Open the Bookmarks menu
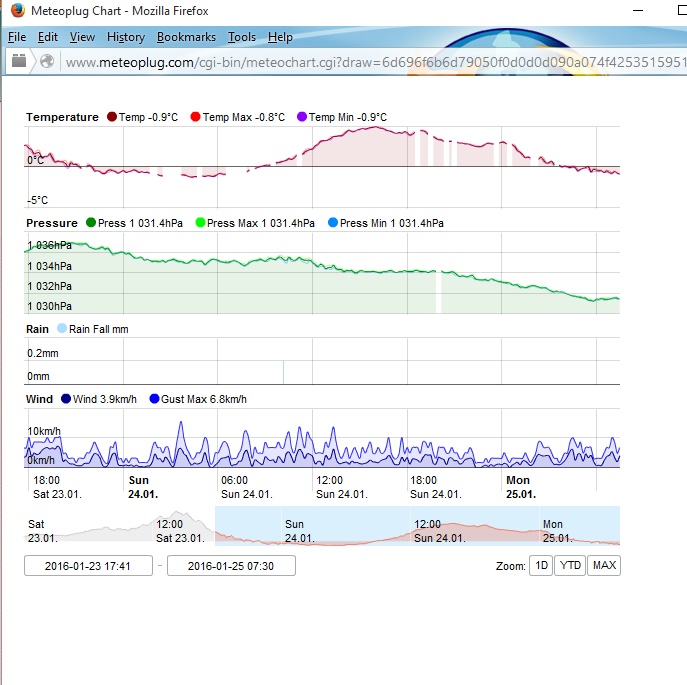 click(186, 37)
